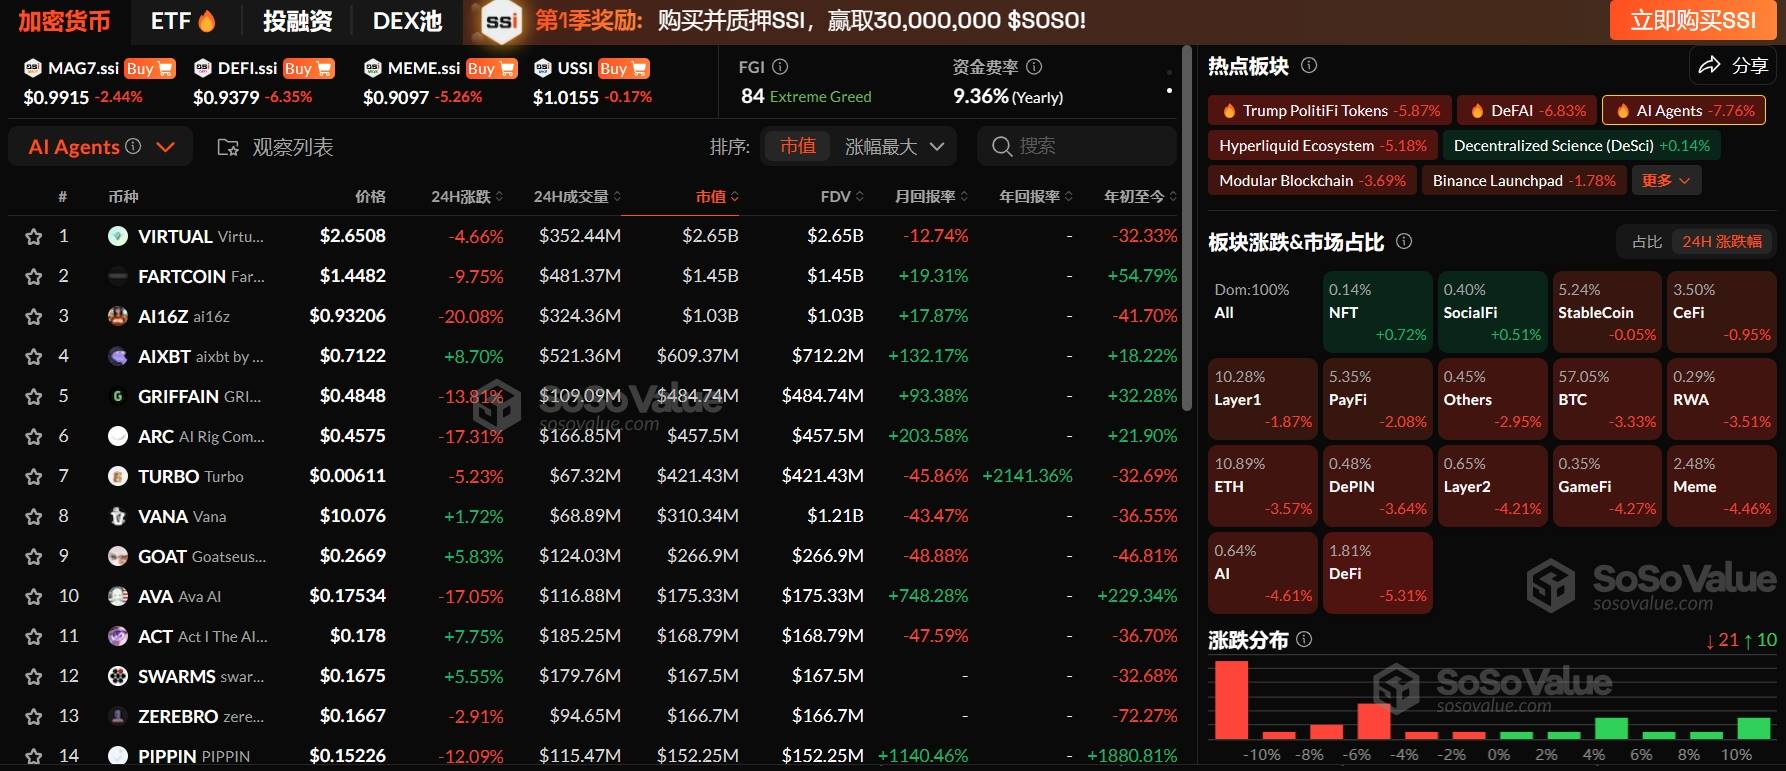
Task: Toggle favorite star for GOAT
Action: tap(34, 557)
